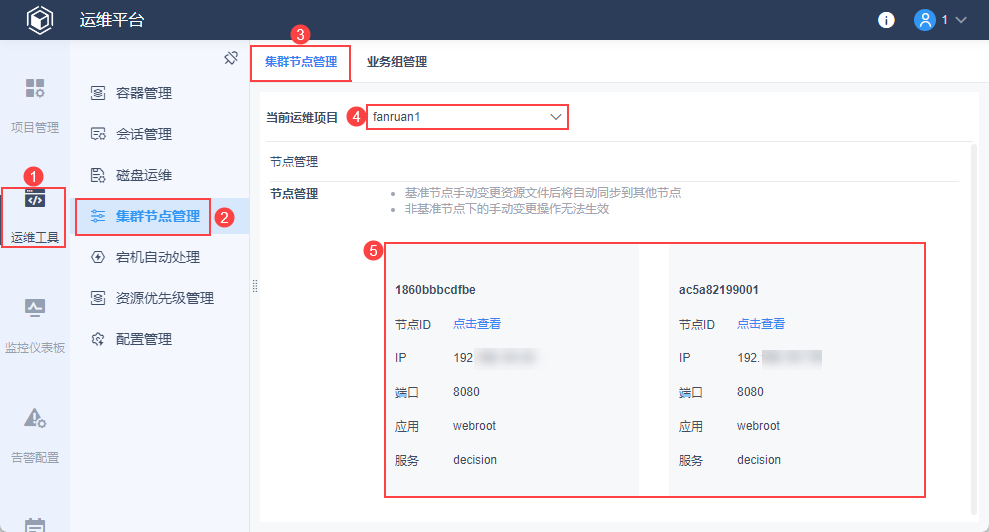The height and width of the screenshot is (532, 989).
Task: Click 当前运维项目 label
Action: click(302, 117)
